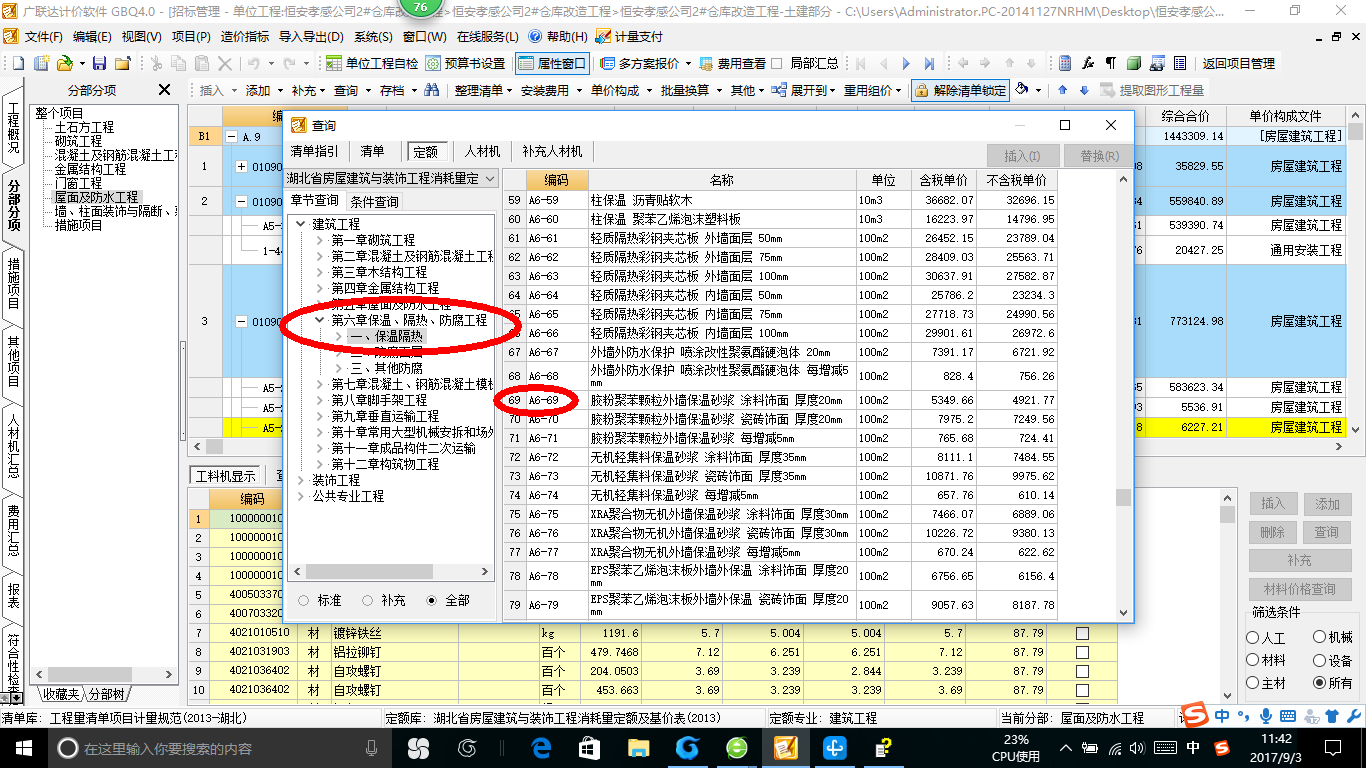The height and width of the screenshot is (768, 1366).
Task: Click 单位工程自检 toolbar button
Action: click(372, 63)
